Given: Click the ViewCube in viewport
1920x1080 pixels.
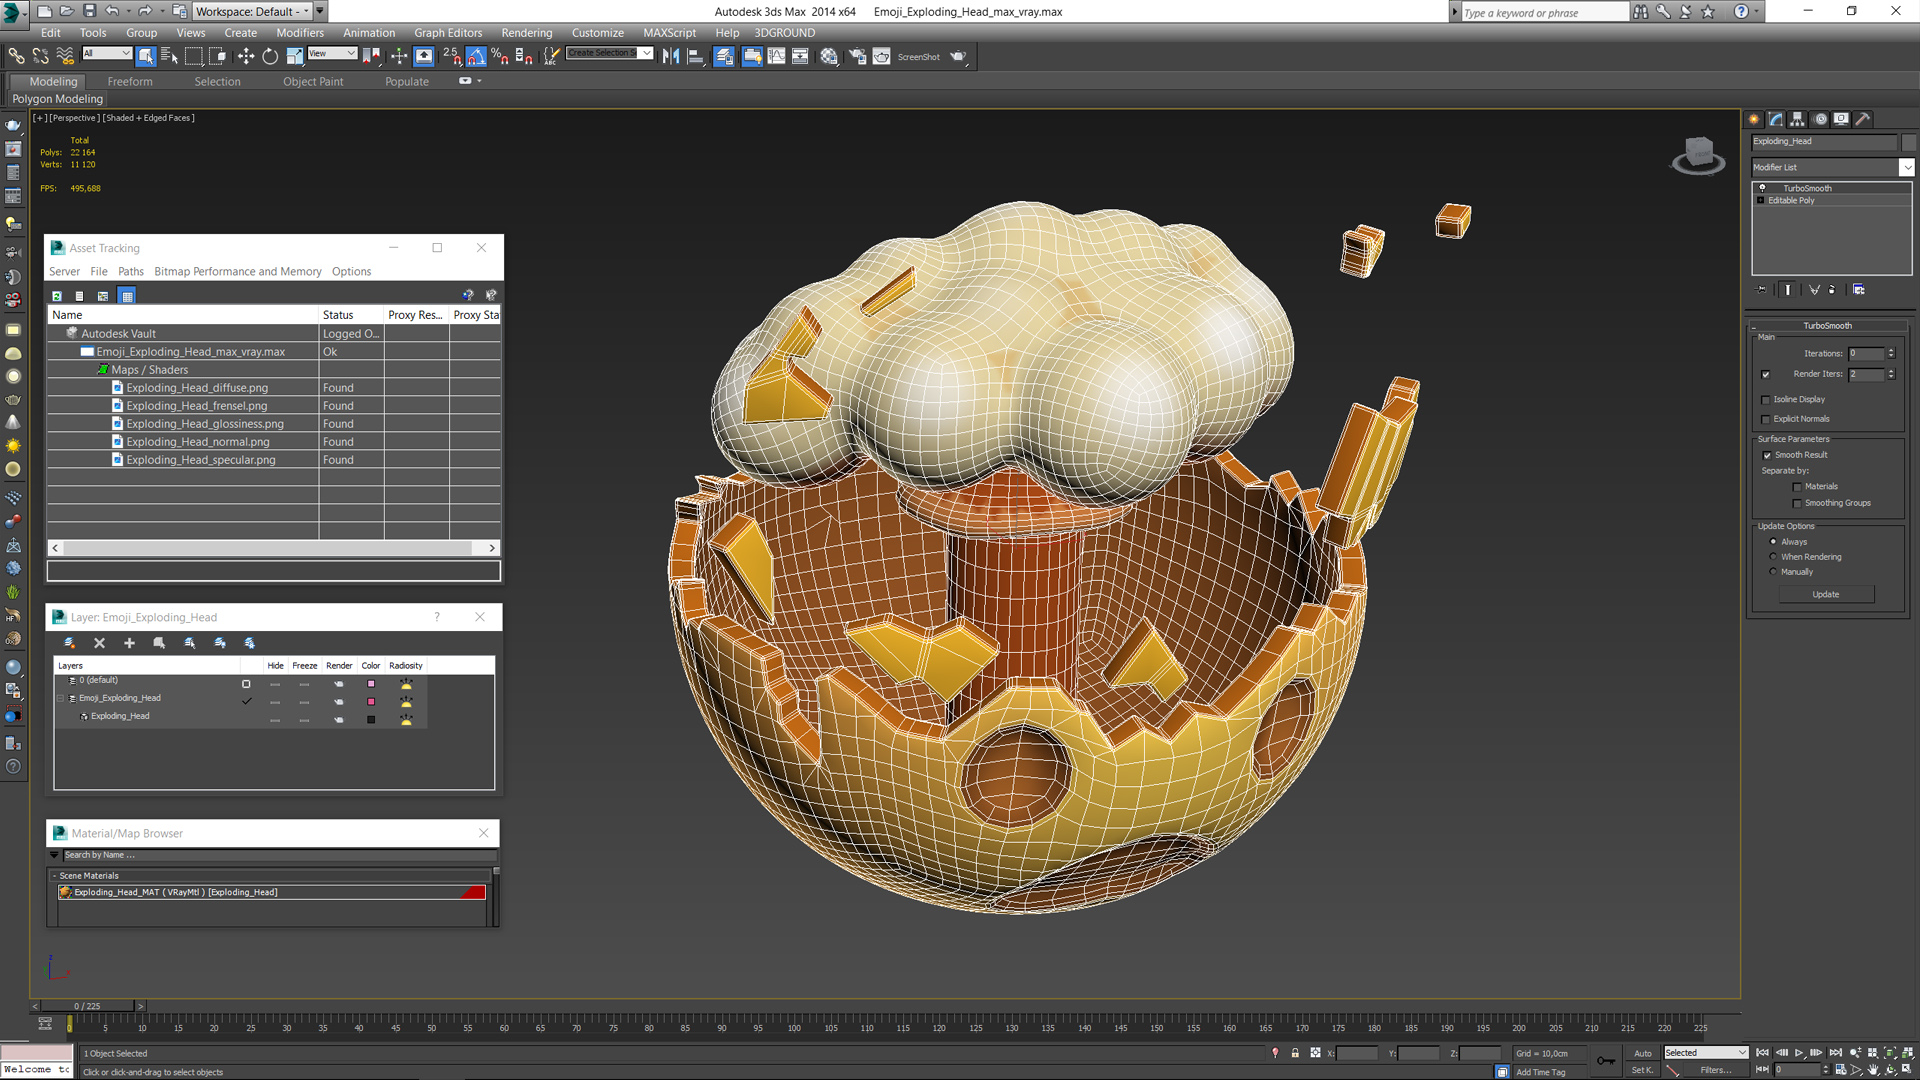Looking at the screenshot, I should coord(1698,155).
